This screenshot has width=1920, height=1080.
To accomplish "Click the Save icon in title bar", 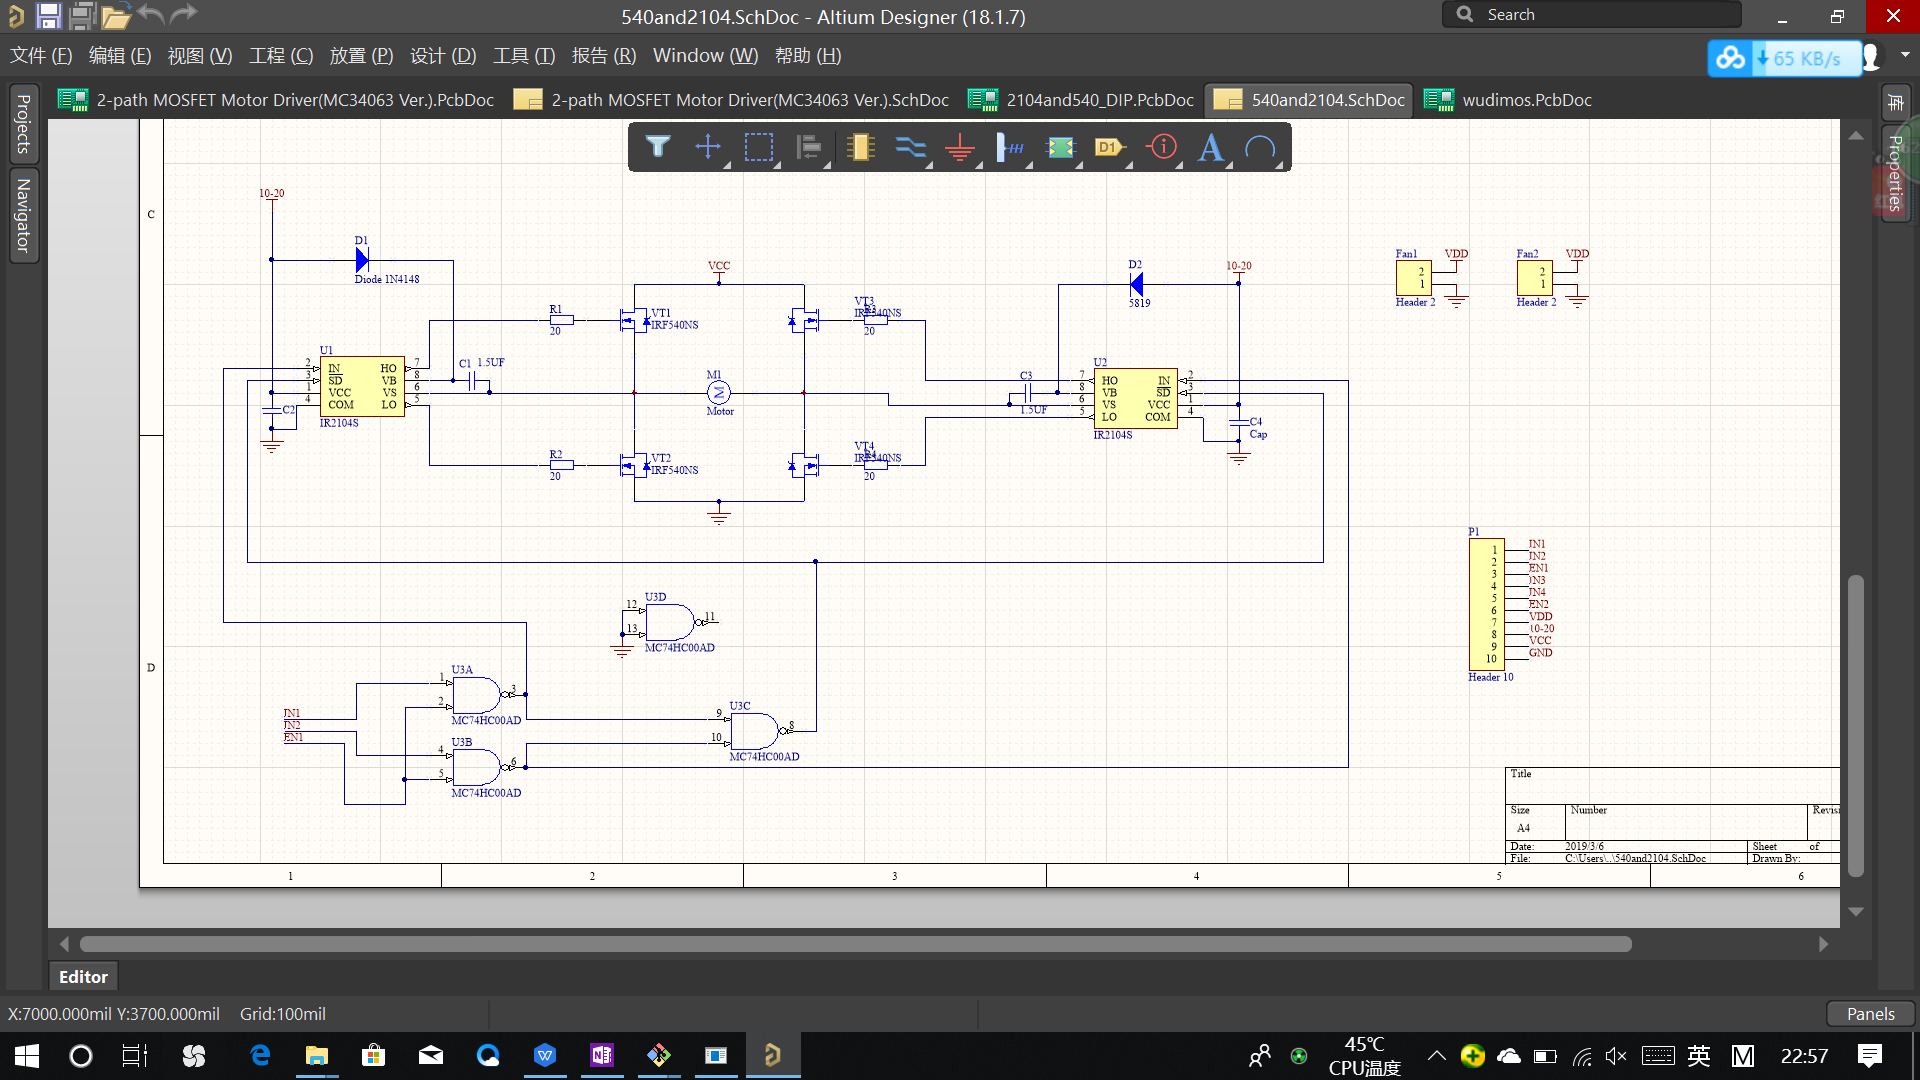I will (x=48, y=15).
